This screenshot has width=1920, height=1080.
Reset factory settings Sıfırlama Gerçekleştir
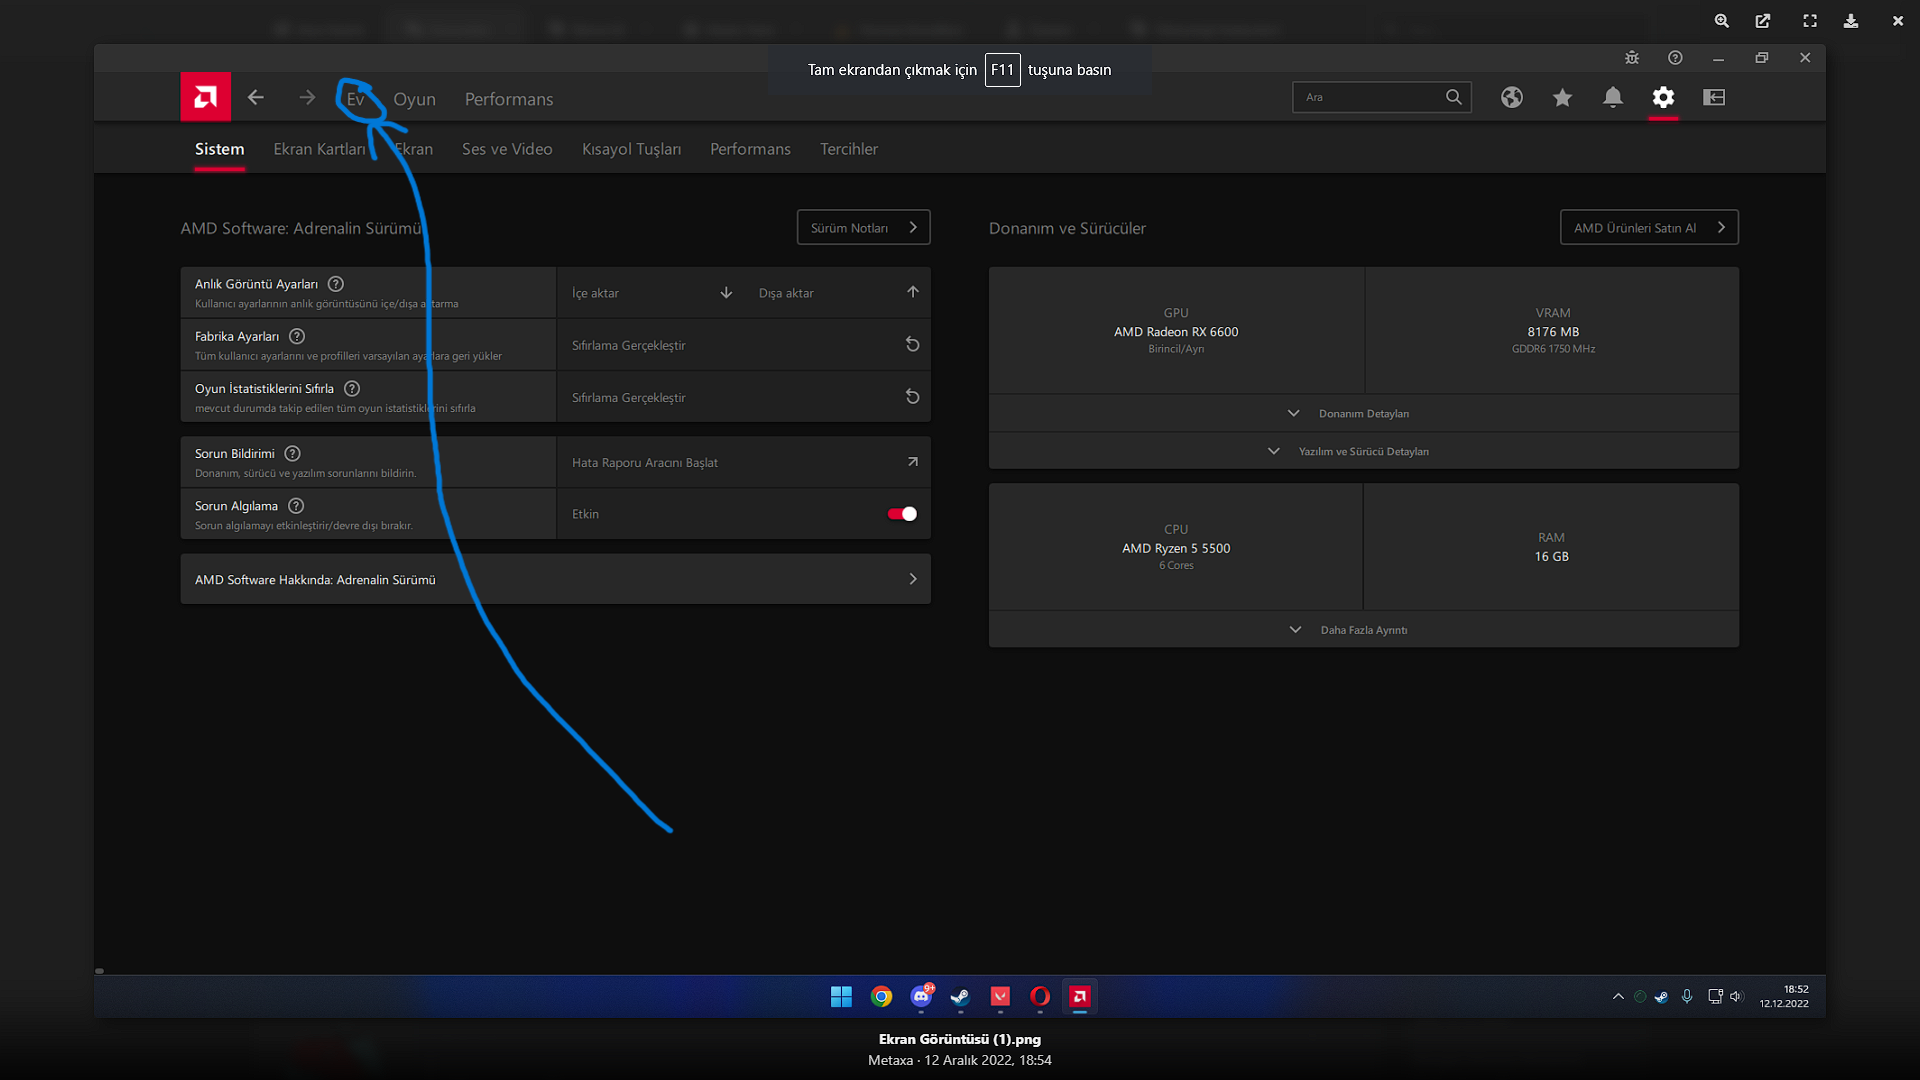click(744, 345)
